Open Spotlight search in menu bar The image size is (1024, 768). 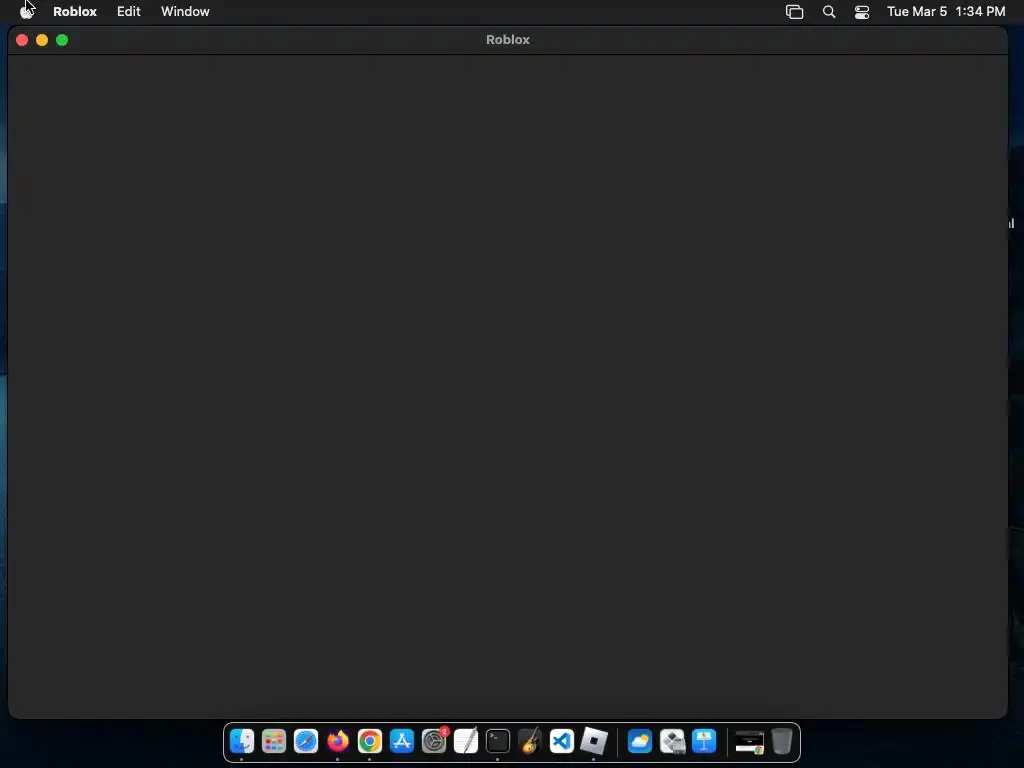click(829, 12)
